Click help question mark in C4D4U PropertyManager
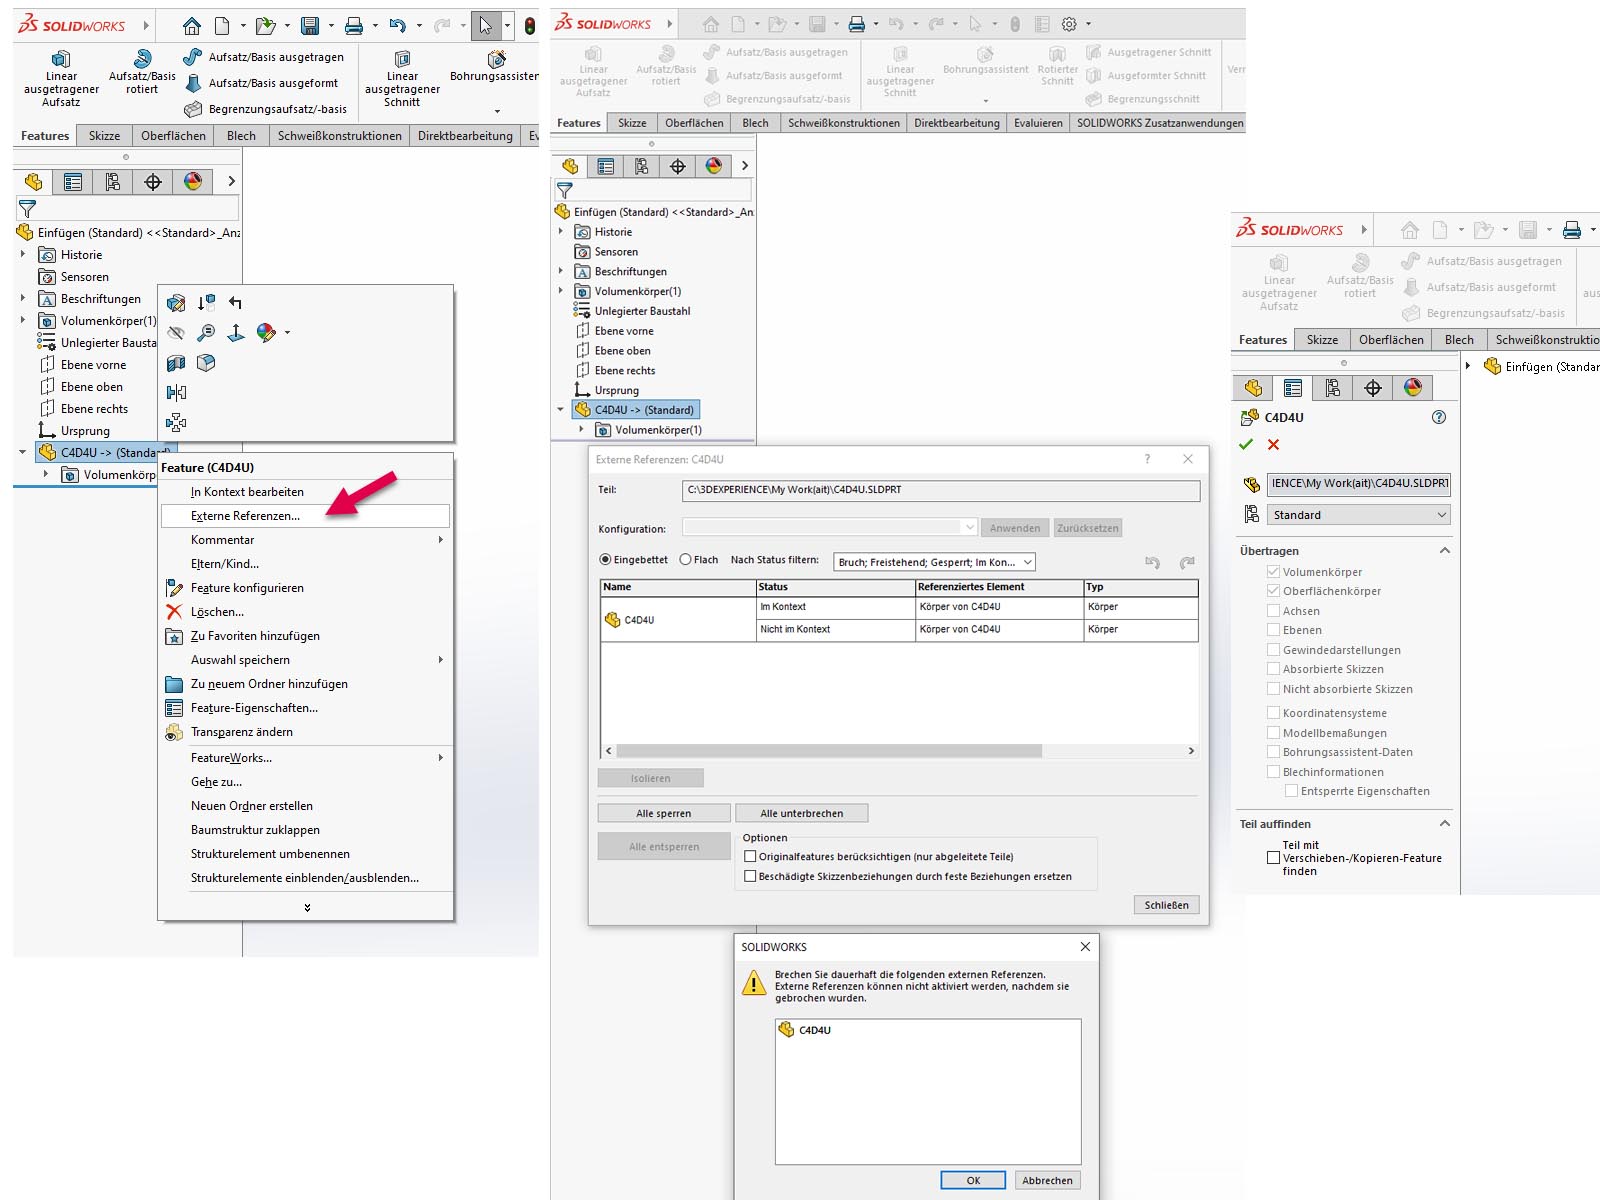This screenshot has height=1200, width=1600. pos(1439,417)
